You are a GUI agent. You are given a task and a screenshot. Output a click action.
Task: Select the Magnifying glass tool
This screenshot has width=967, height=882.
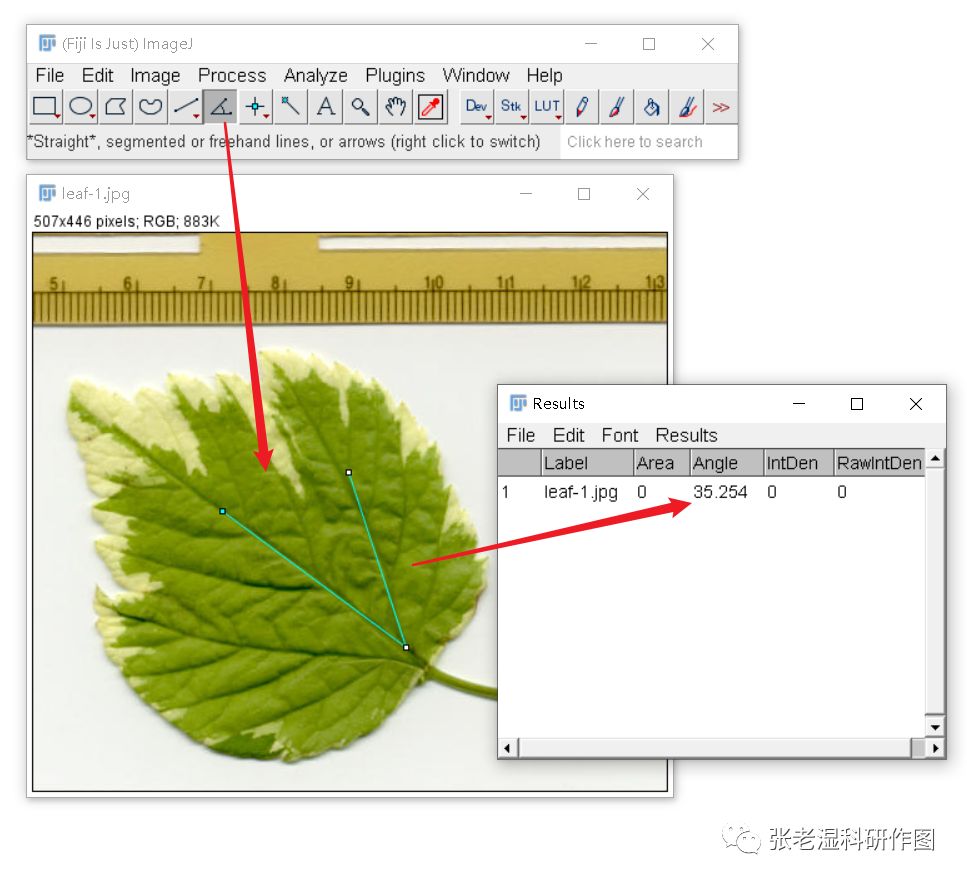coord(360,107)
